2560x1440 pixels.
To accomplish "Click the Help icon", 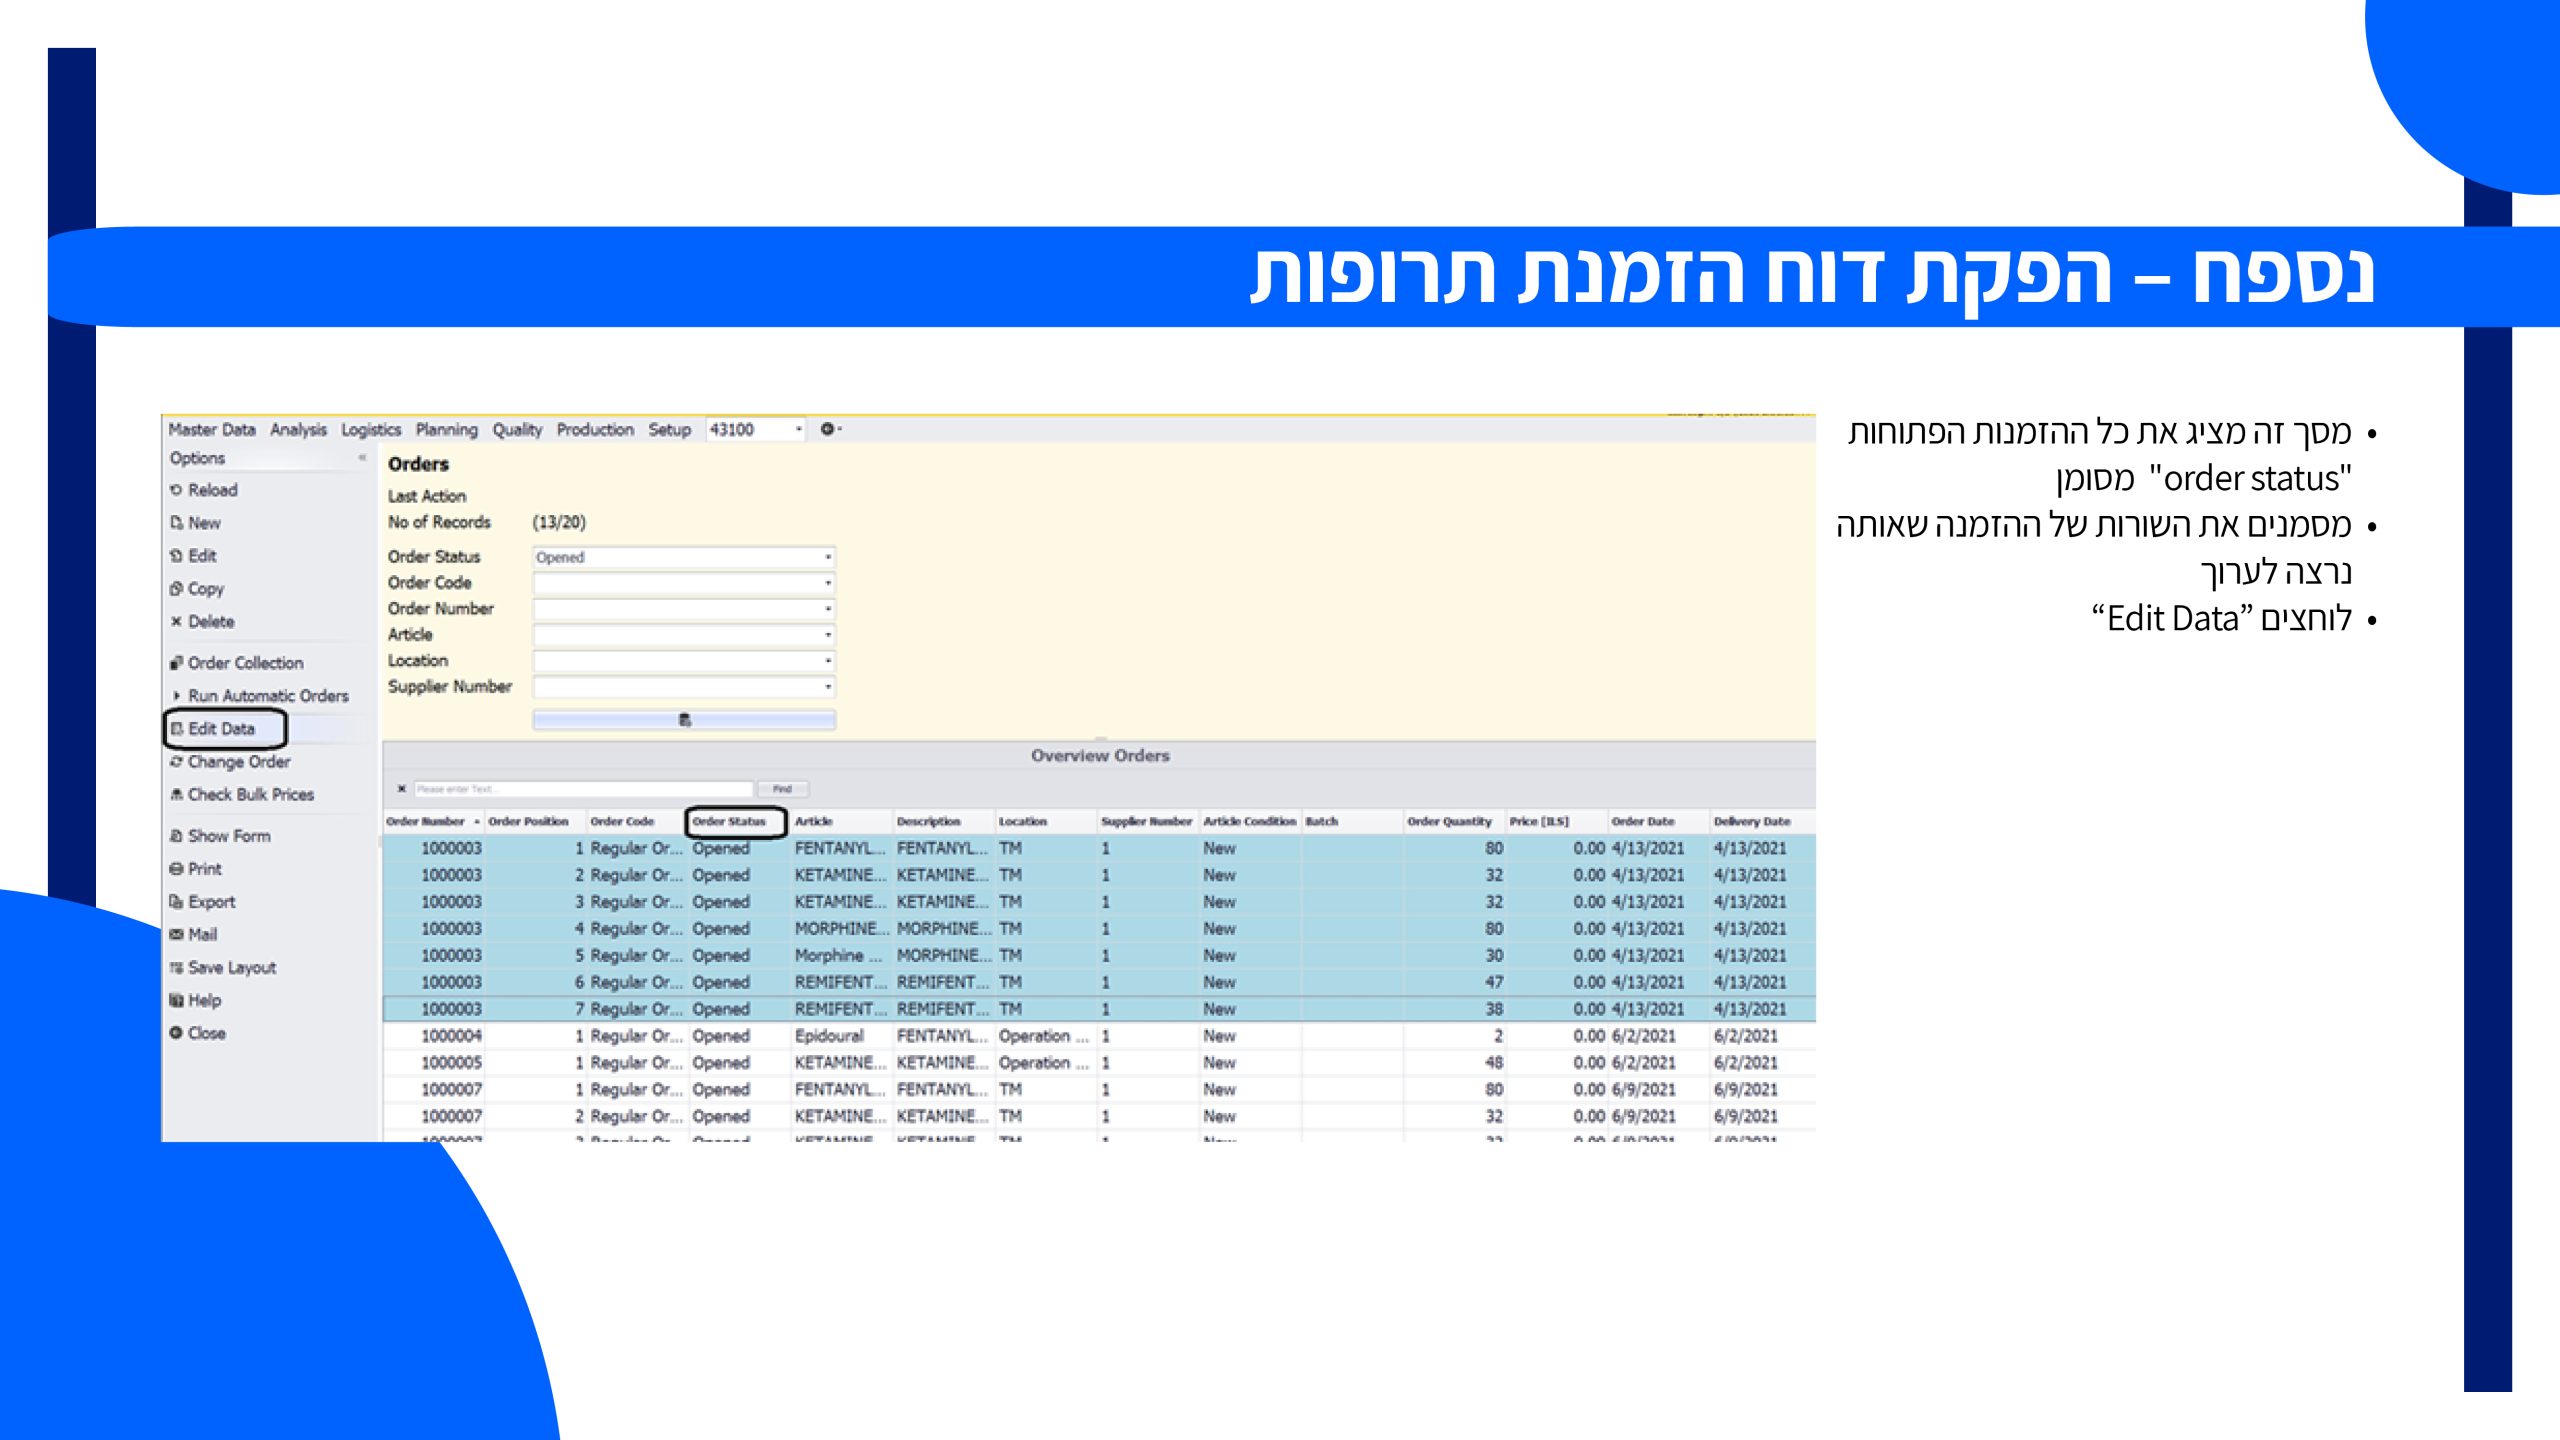I will [176, 1001].
